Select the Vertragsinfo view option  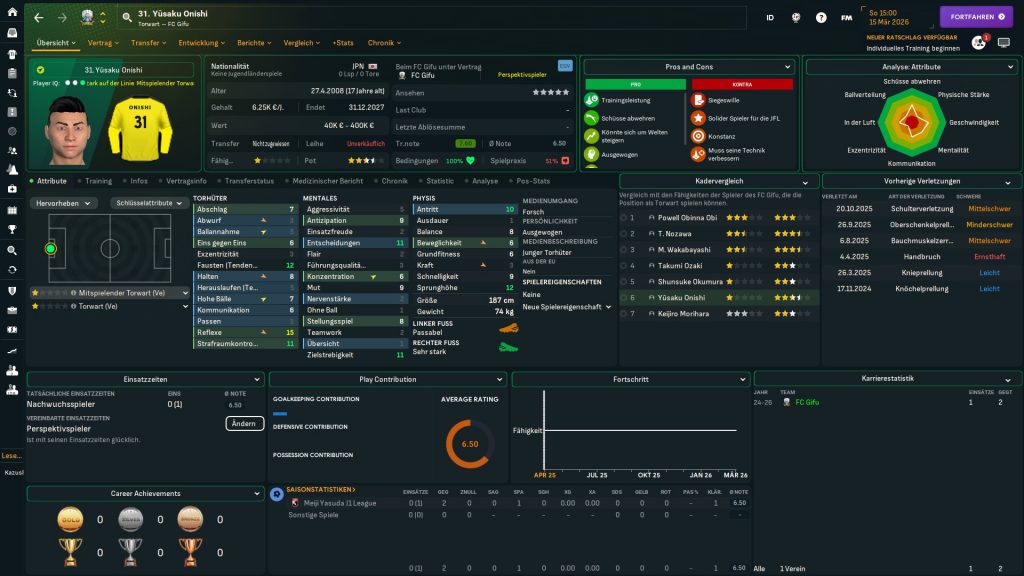184,181
